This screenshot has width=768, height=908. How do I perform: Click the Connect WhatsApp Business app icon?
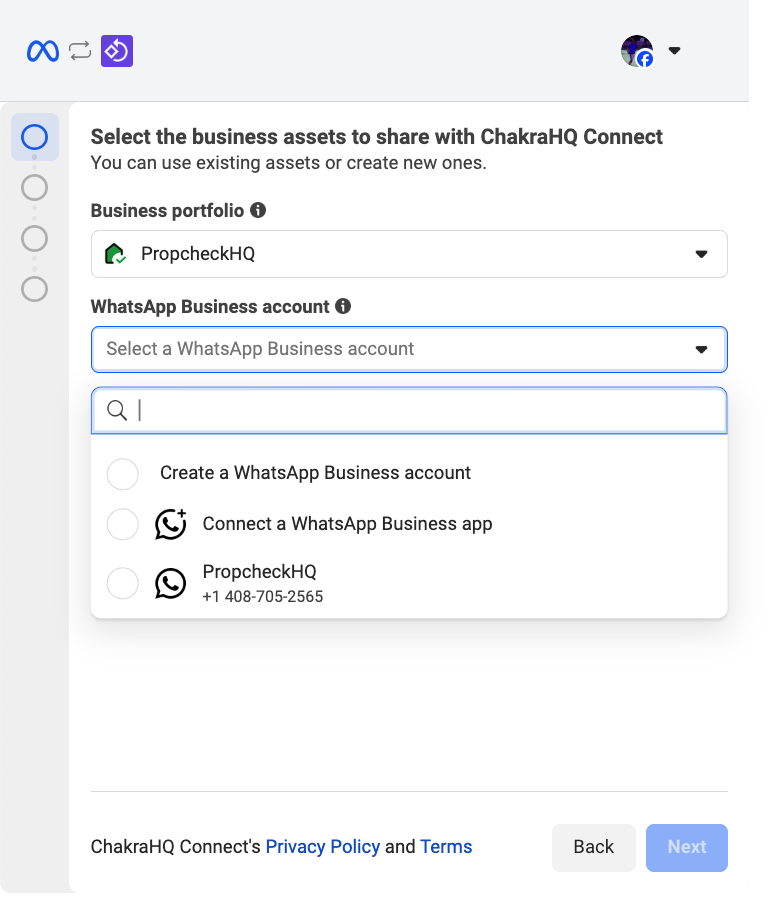pos(171,524)
